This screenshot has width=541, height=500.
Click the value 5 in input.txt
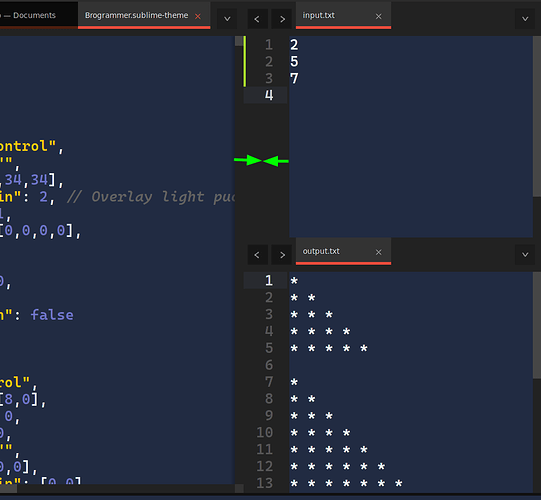[294, 61]
